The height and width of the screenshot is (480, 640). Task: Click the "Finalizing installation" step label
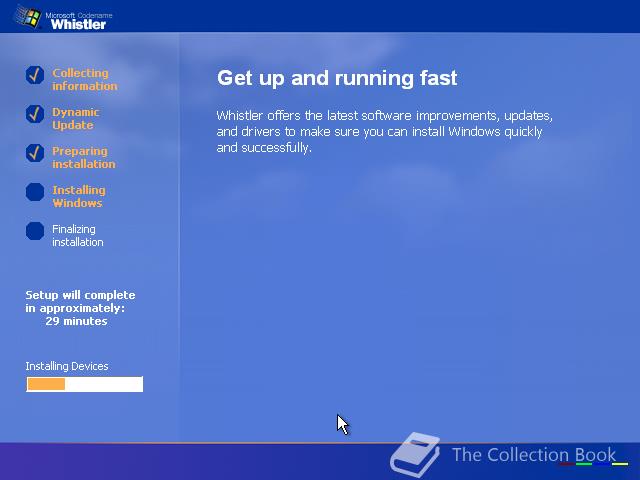(78, 236)
